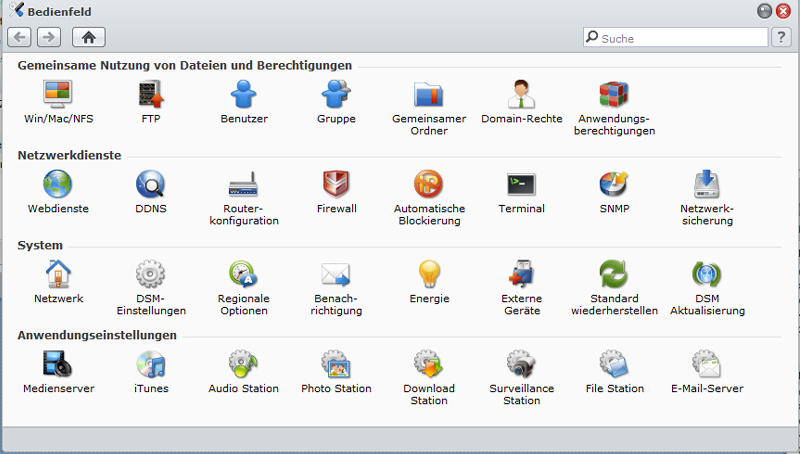The width and height of the screenshot is (800, 454).
Task: Open the Webdienste globe icon
Action: click(58, 184)
